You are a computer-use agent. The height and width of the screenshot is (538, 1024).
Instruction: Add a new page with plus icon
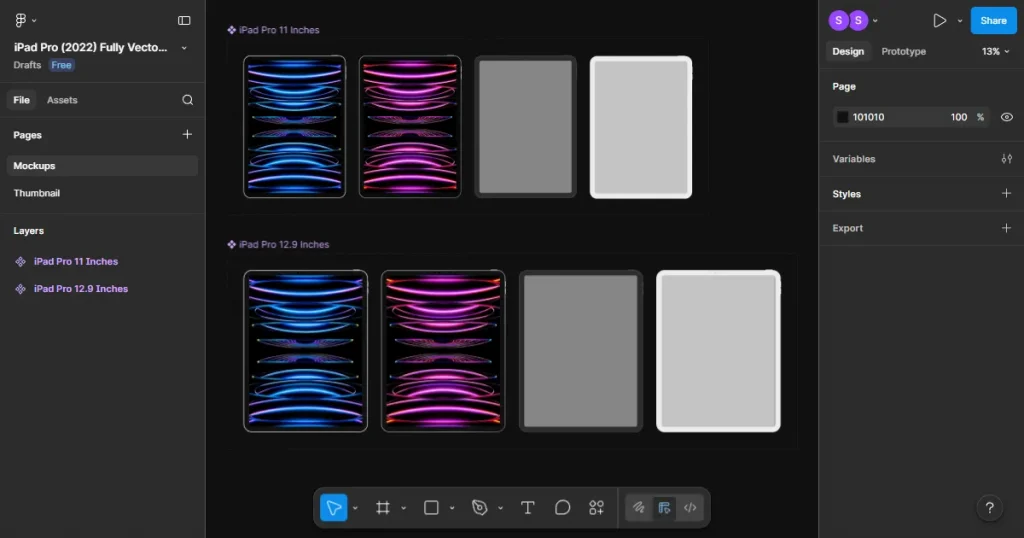187,134
